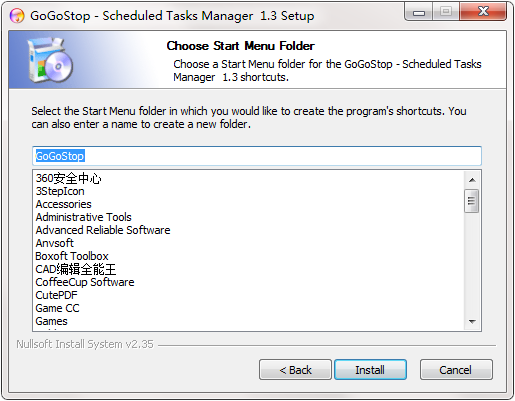Choose the Game CC folder
The image size is (515, 401).
(57, 308)
